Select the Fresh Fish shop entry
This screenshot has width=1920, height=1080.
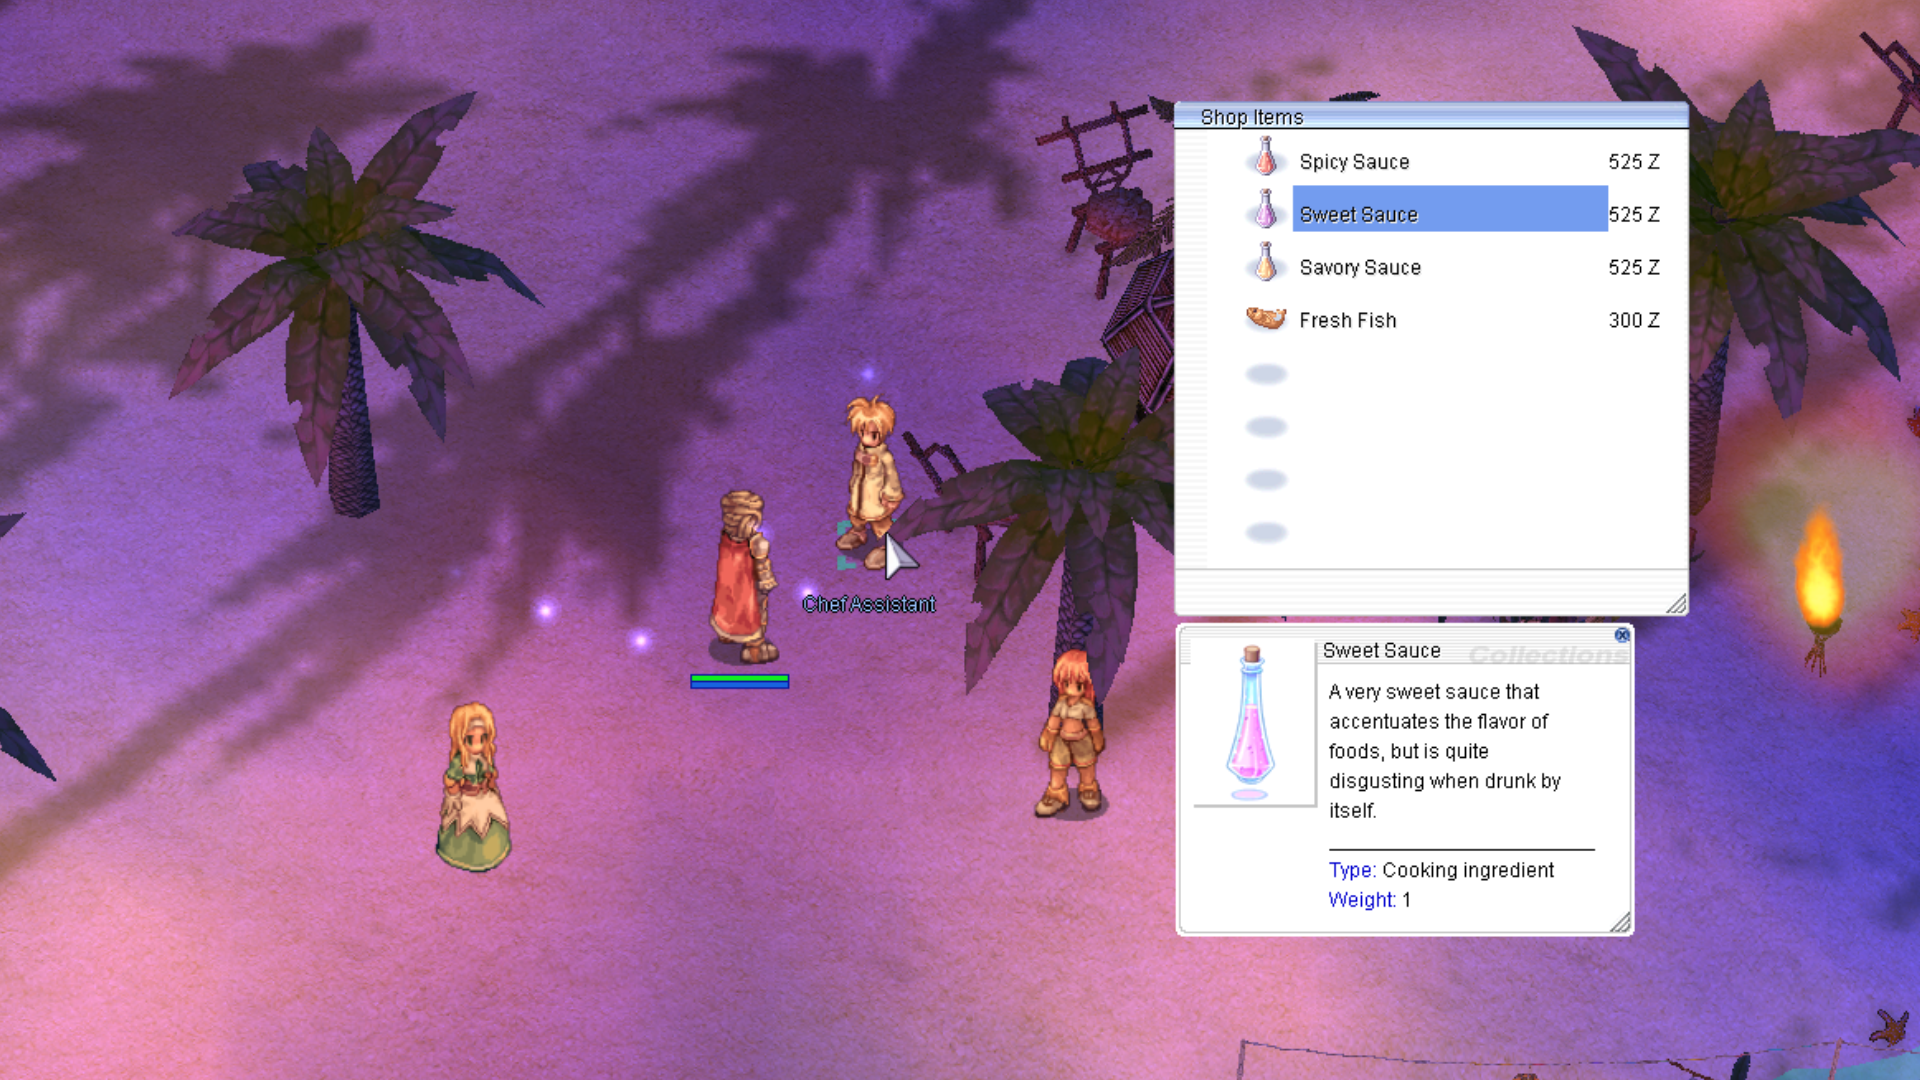1347,321
